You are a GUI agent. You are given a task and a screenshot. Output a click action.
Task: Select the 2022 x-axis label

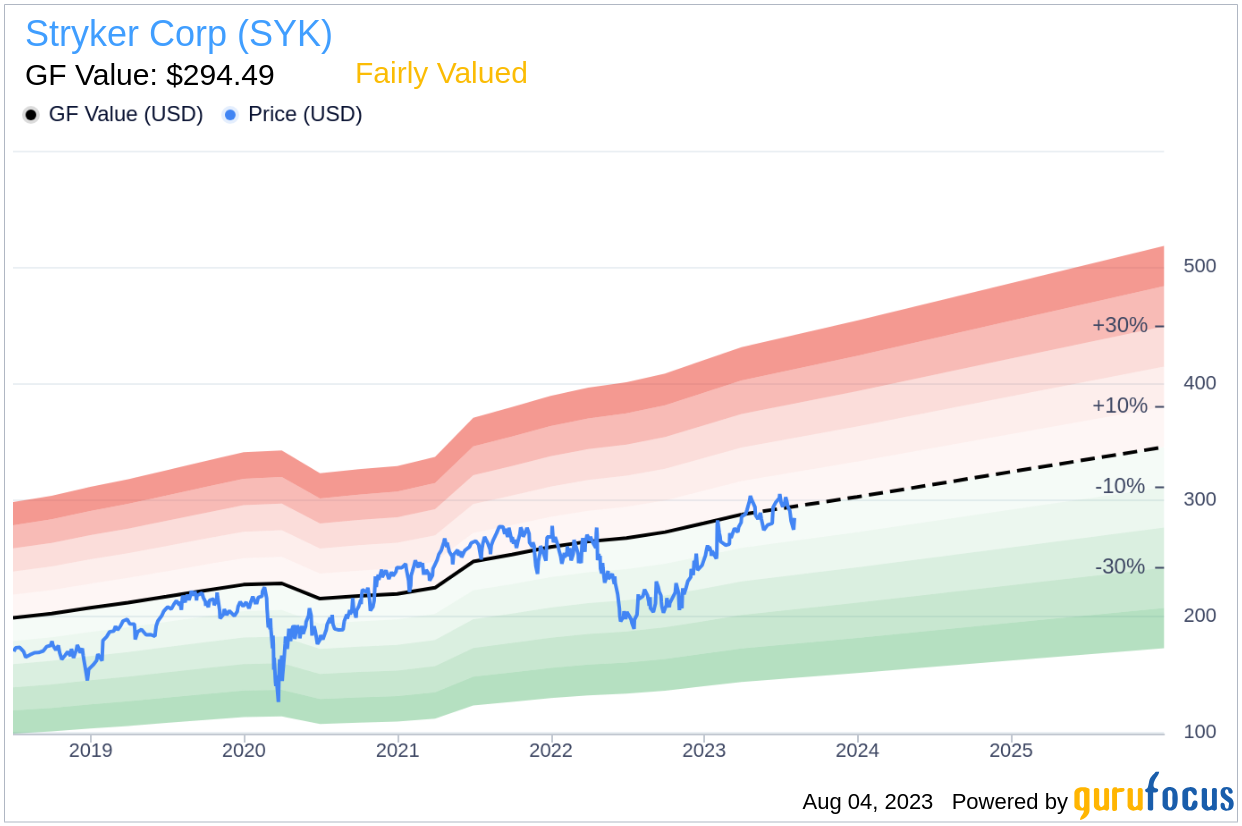coord(551,750)
